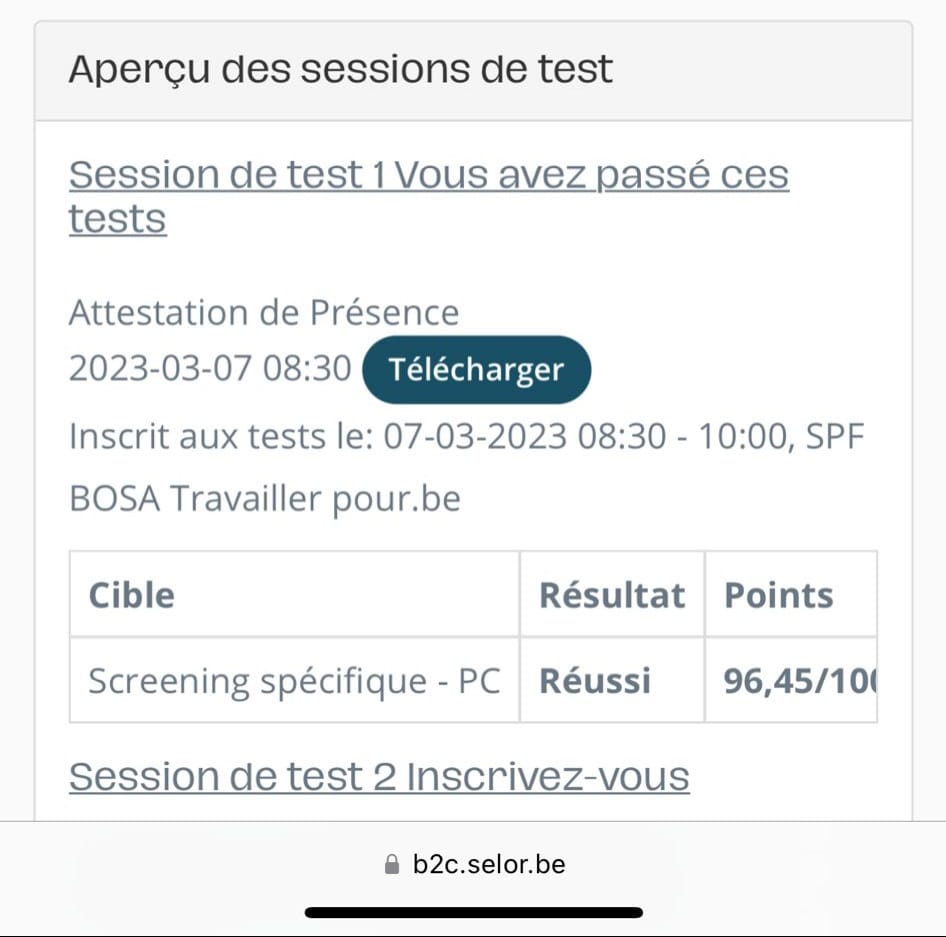Click the BOSA Travailler pour.be text
946x937 pixels.
pos(265,498)
